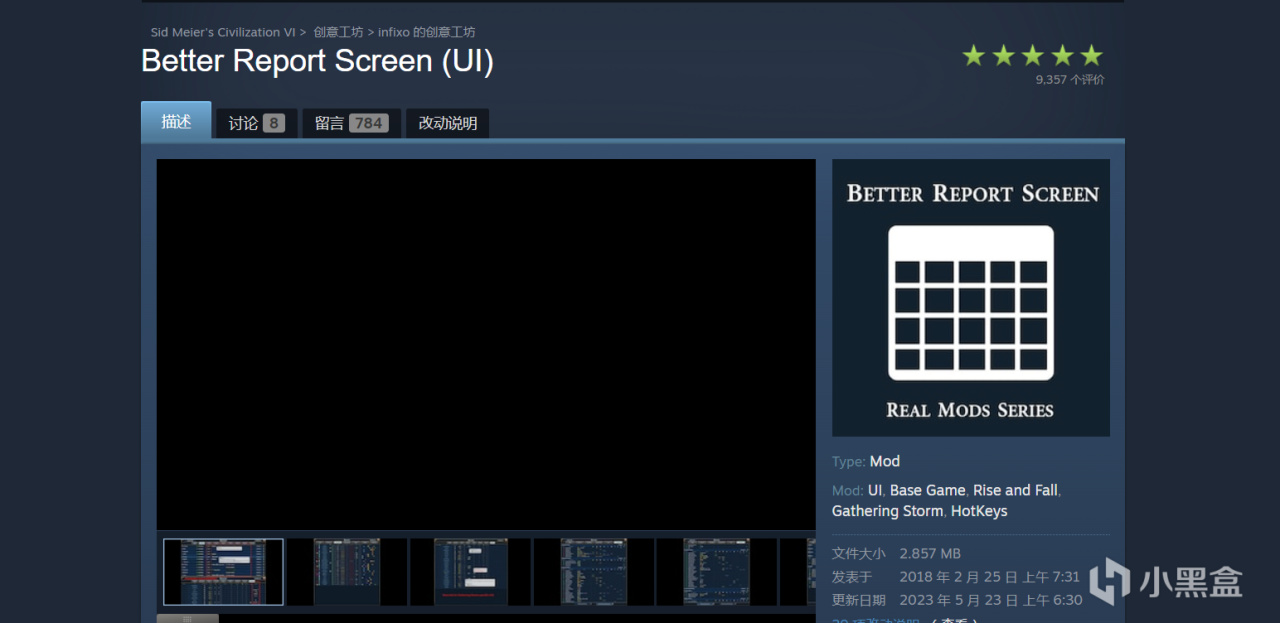1280x623 pixels.
Task: Visit infixo 的创意工坊 breadcrumb
Action: click(426, 32)
